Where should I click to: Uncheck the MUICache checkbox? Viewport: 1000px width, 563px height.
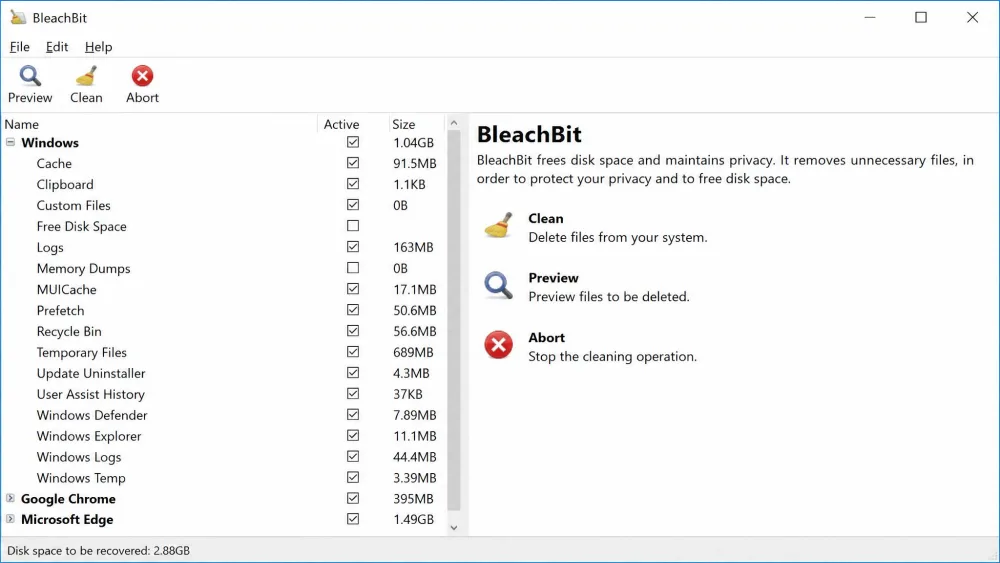click(x=353, y=289)
